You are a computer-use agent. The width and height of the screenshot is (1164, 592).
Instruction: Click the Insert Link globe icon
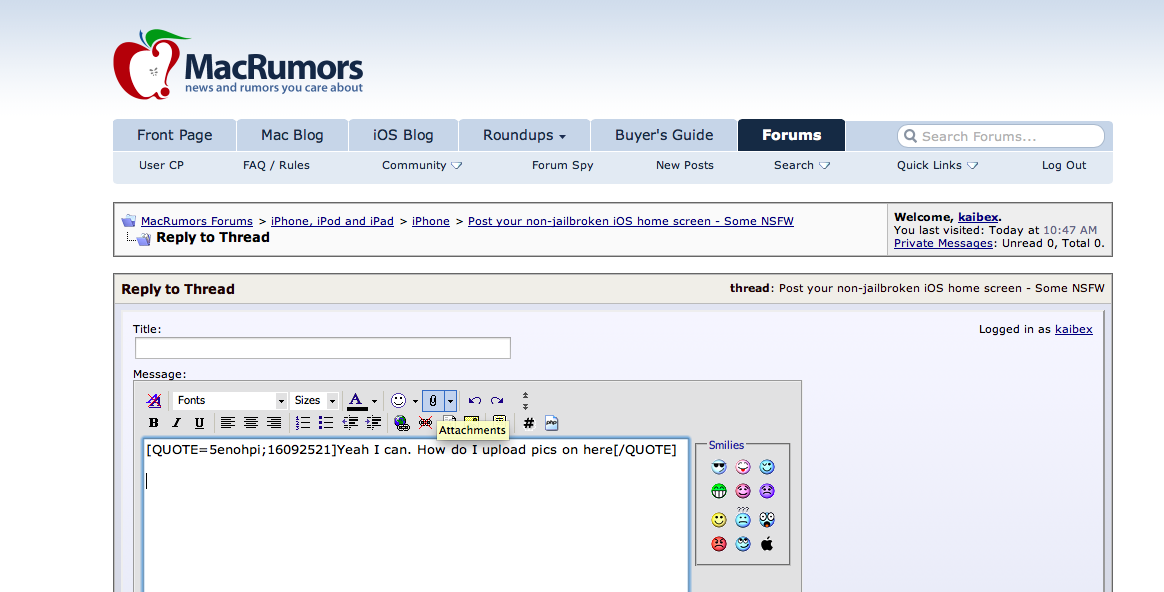coord(402,423)
